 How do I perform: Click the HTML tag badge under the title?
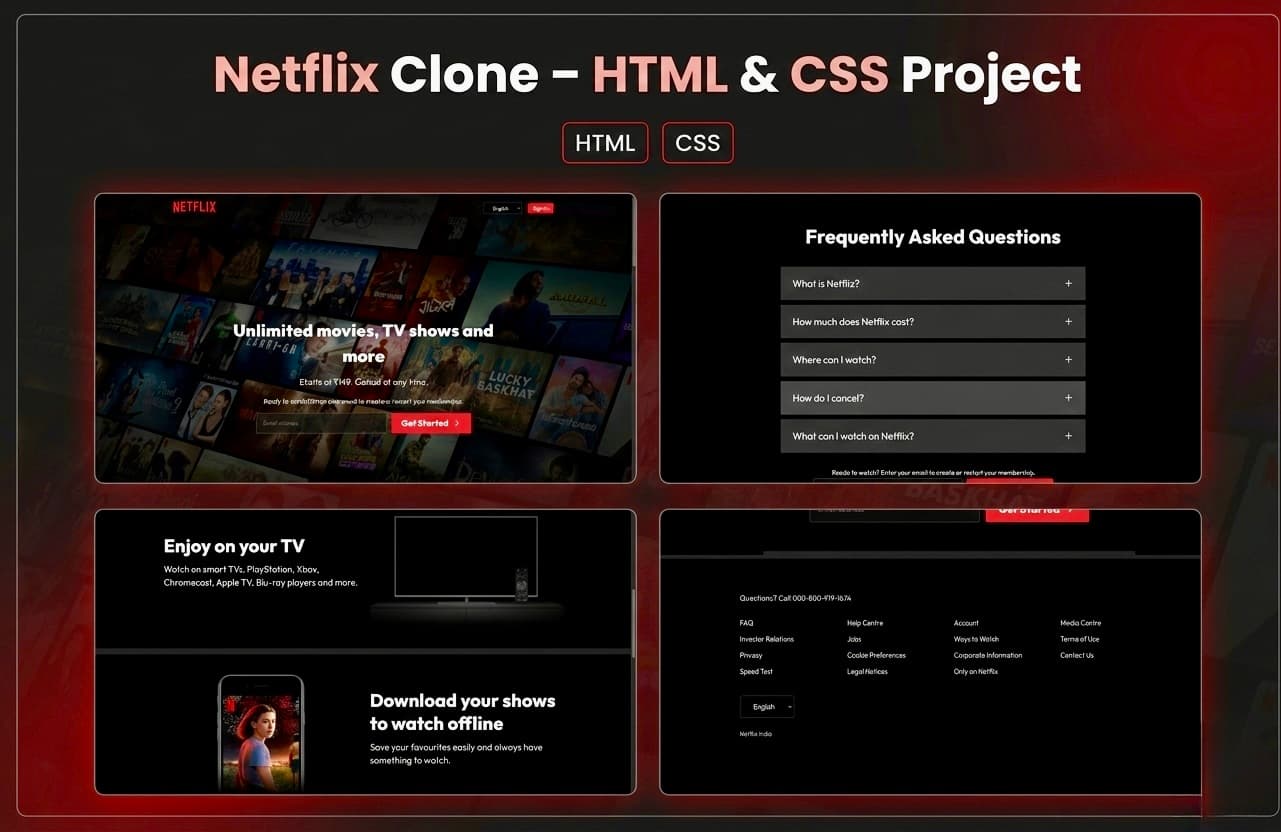[605, 143]
